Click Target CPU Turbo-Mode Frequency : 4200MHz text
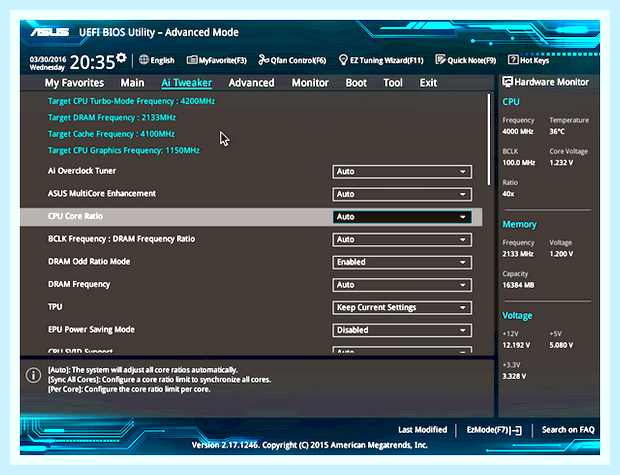 [131, 101]
